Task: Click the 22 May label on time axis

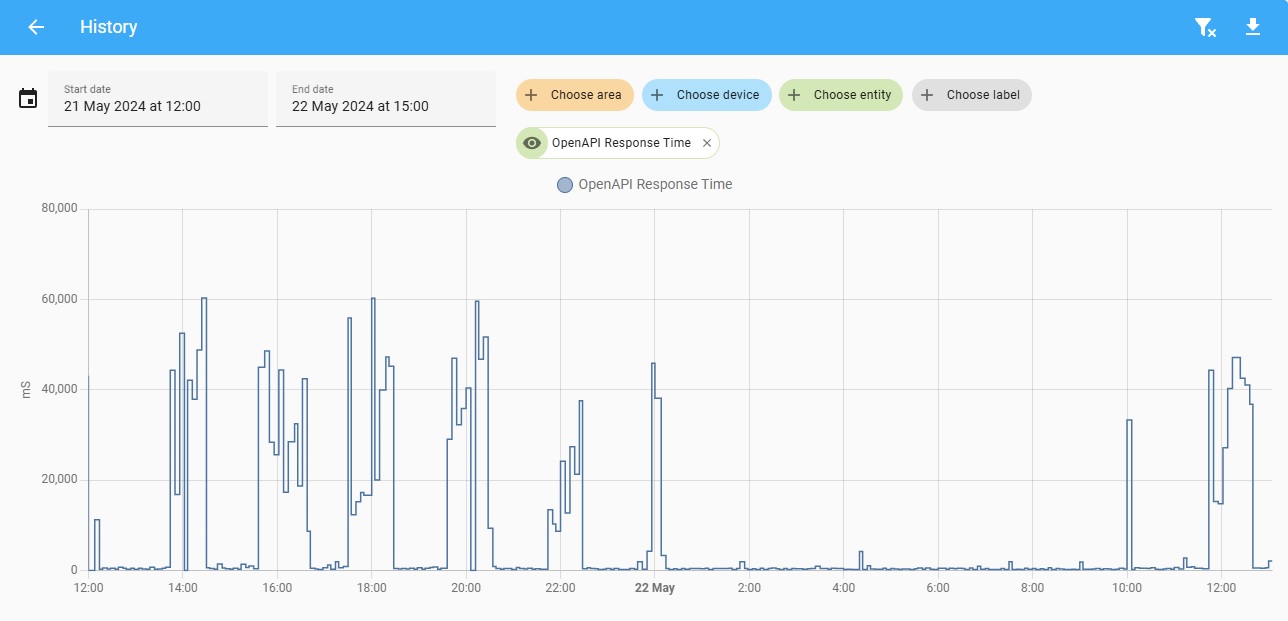Action: coord(655,588)
